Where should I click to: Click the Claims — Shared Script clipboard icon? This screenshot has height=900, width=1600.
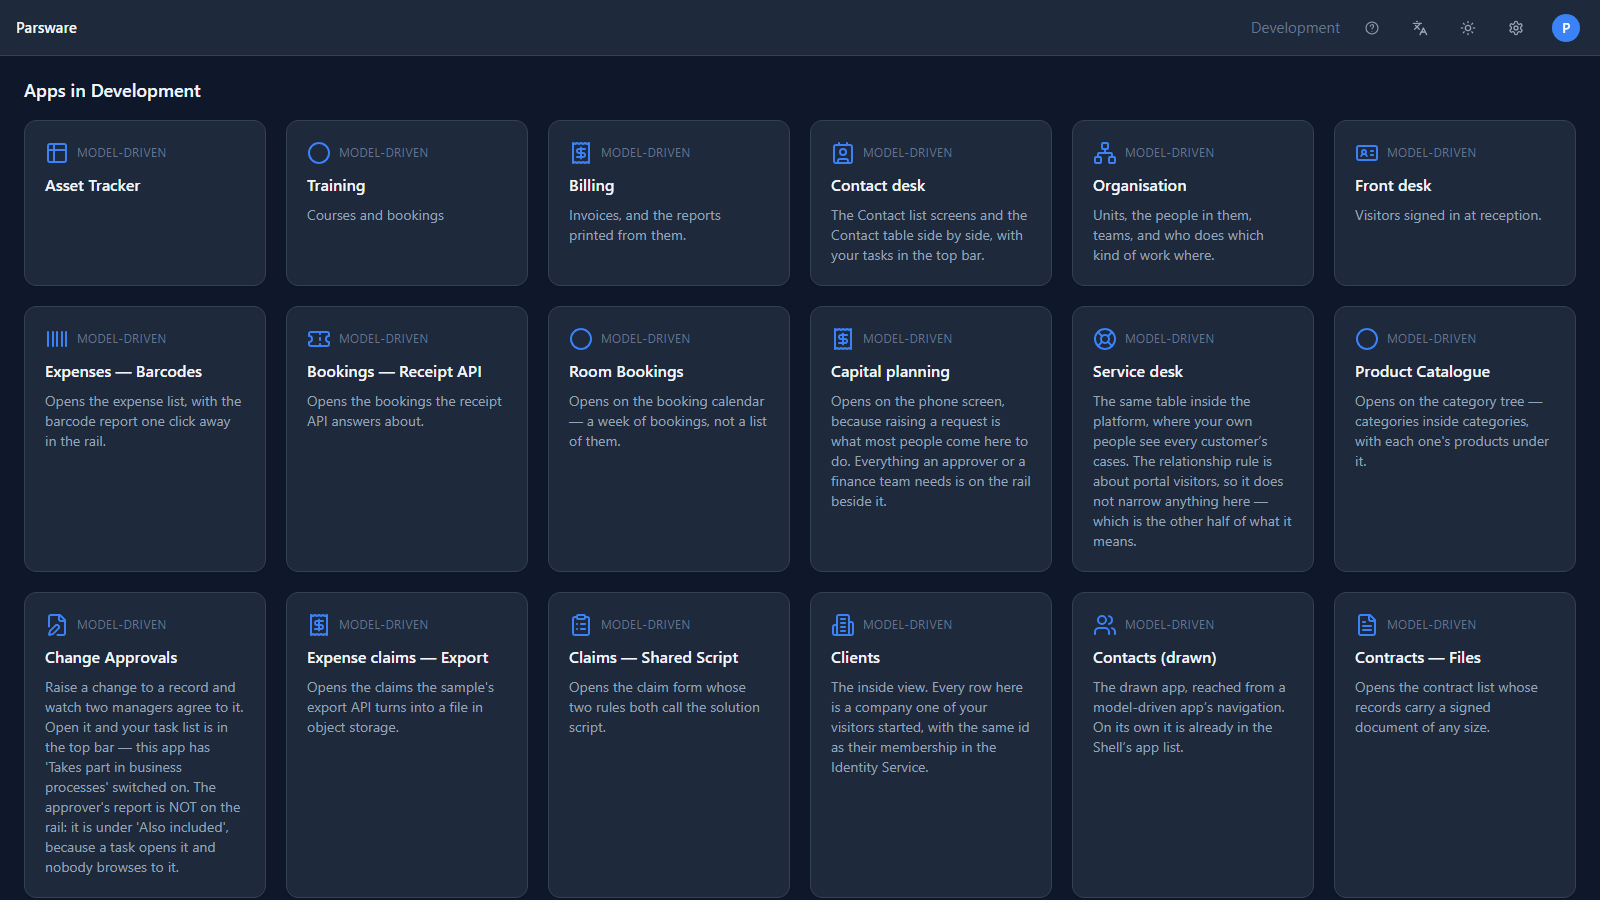(581, 625)
